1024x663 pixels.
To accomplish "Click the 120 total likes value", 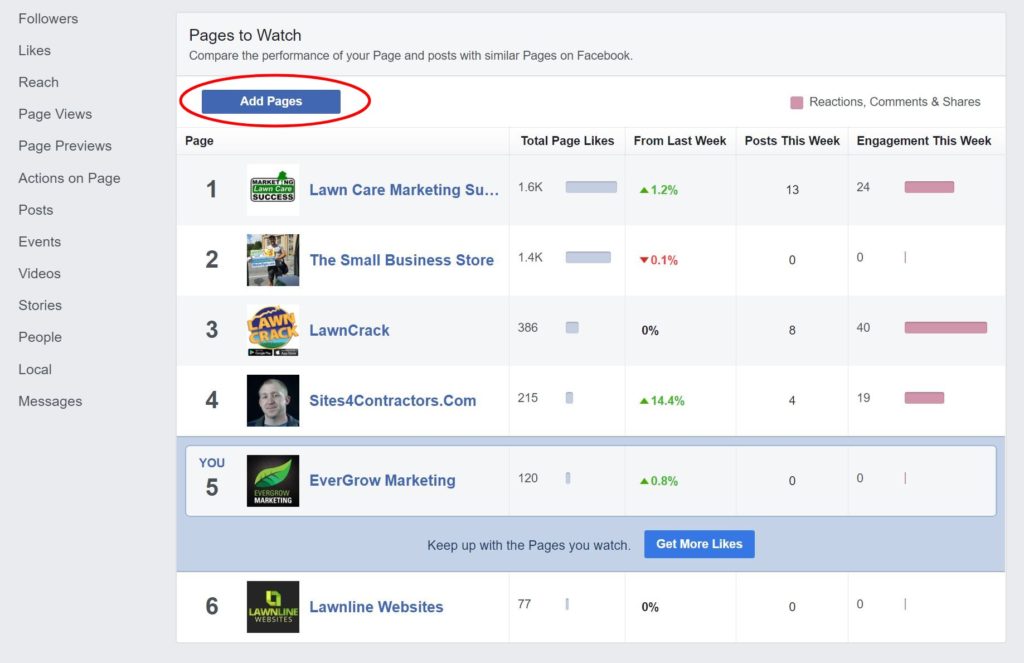I will [x=528, y=478].
